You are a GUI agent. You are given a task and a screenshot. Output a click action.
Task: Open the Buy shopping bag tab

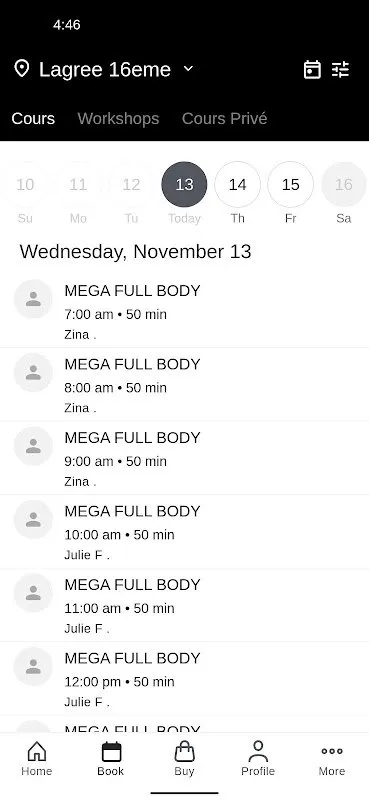click(184, 759)
